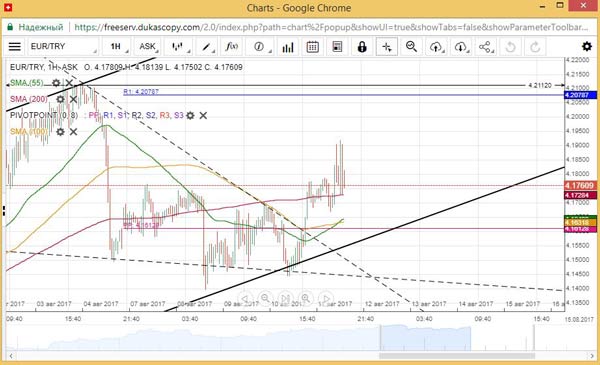
Task: Open the f(x) indicators menu
Action: click(232, 47)
